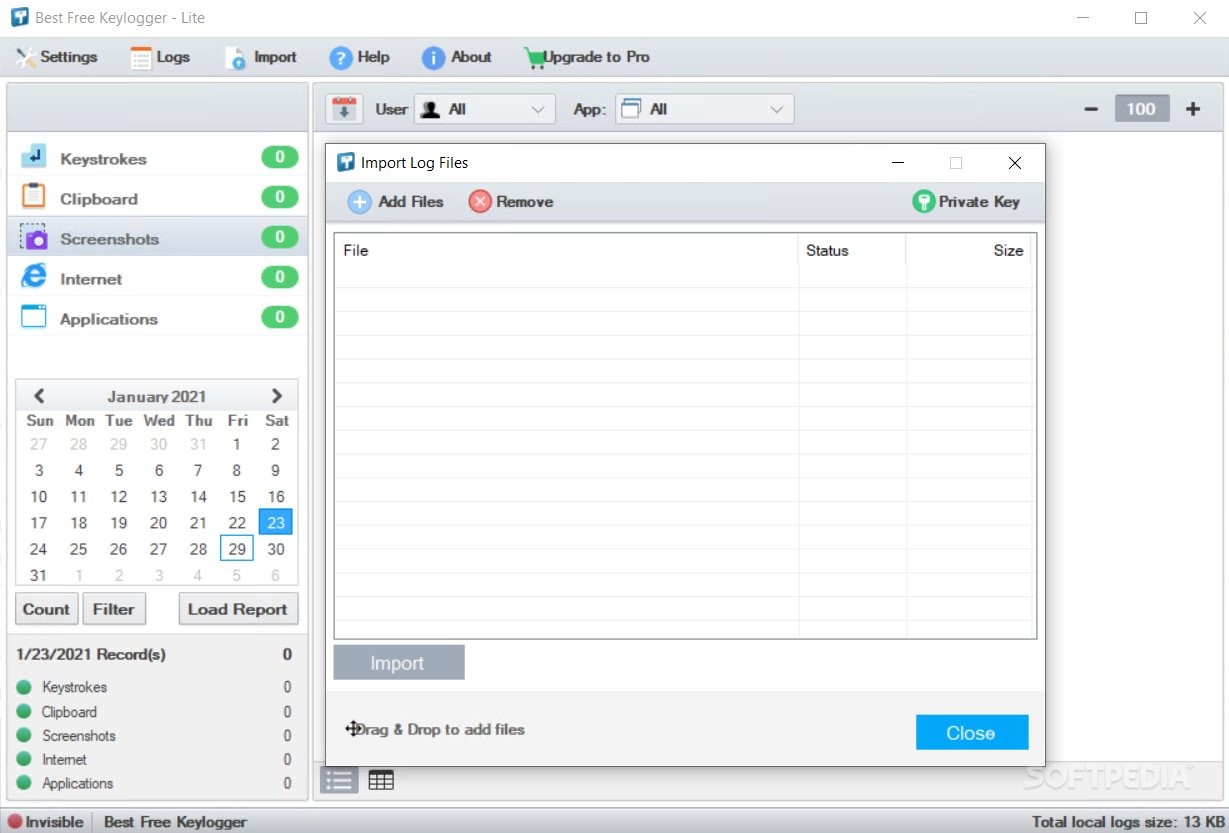Go to next month in calendar
Image resolution: width=1229 pixels, height=833 pixels.
(x=277, y=396)
